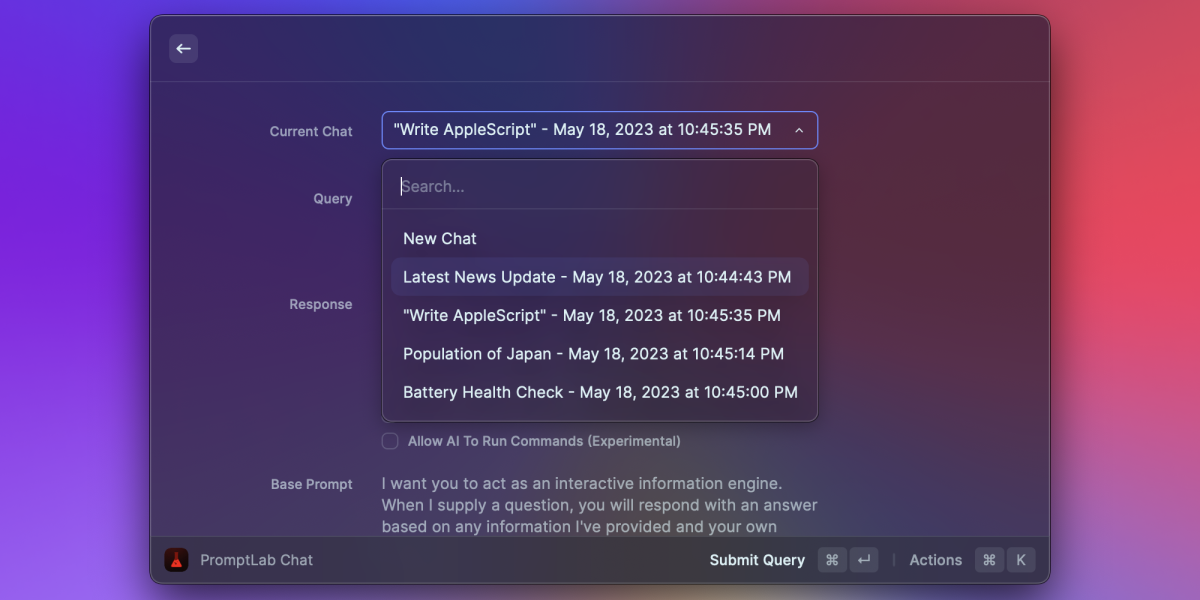Click into the Base Prompt text area

coord(599,505)
